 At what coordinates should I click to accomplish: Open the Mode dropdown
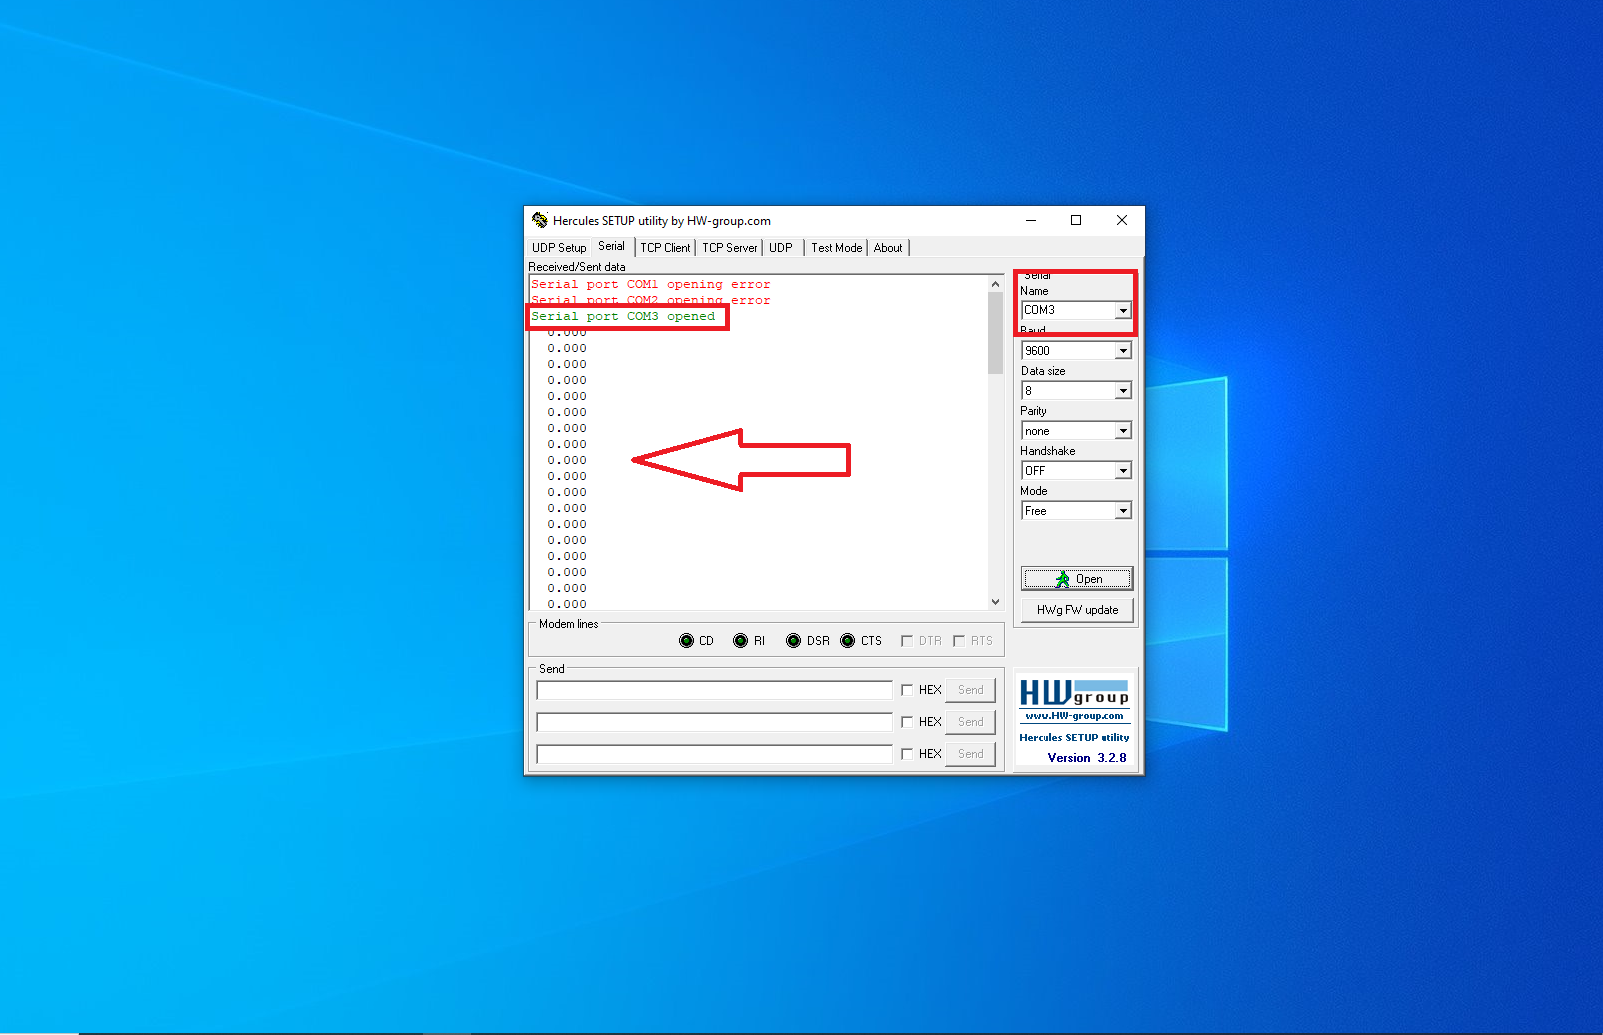[1123, 511]
